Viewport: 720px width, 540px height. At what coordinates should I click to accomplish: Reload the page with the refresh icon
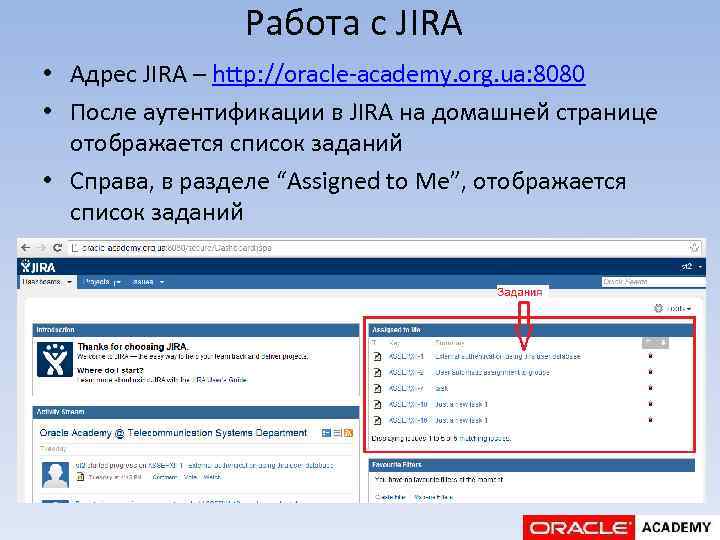[x=57, y=248]
